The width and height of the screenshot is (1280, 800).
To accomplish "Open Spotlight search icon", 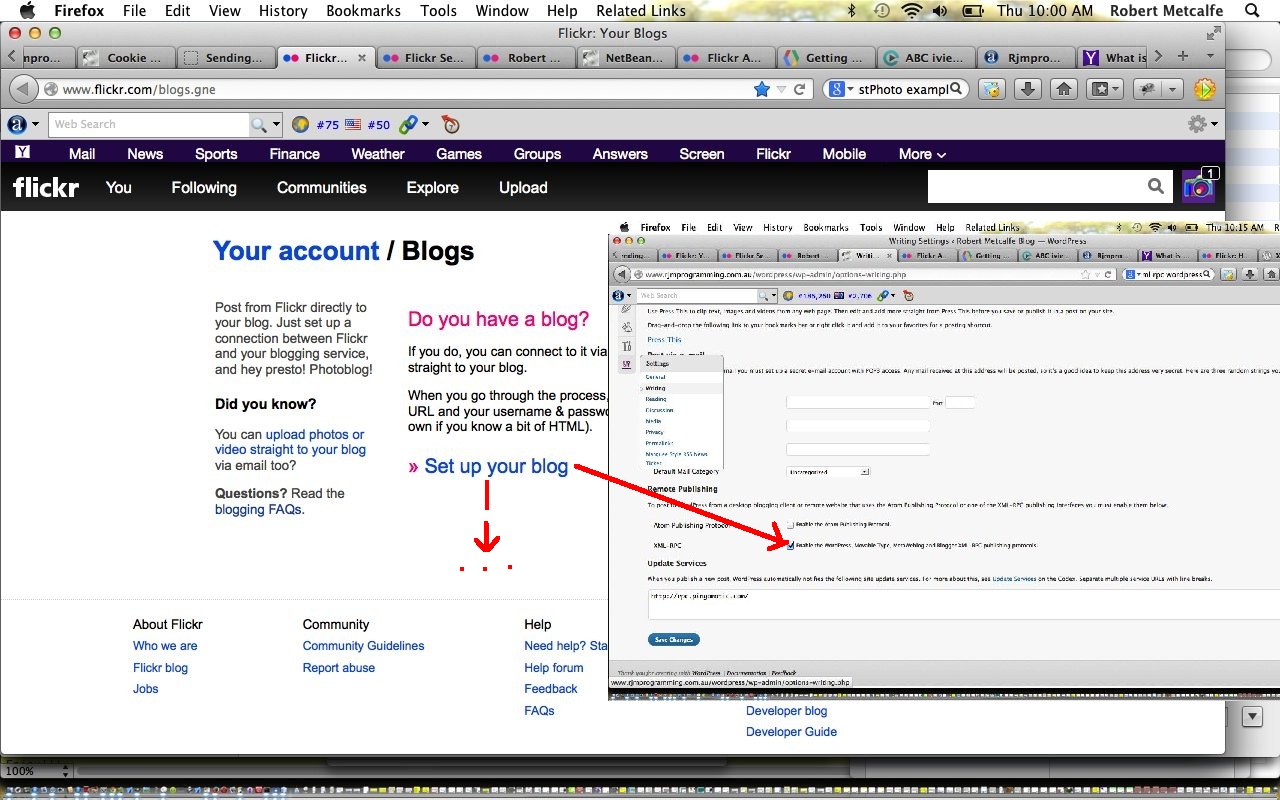I will tap(1252, 11).
